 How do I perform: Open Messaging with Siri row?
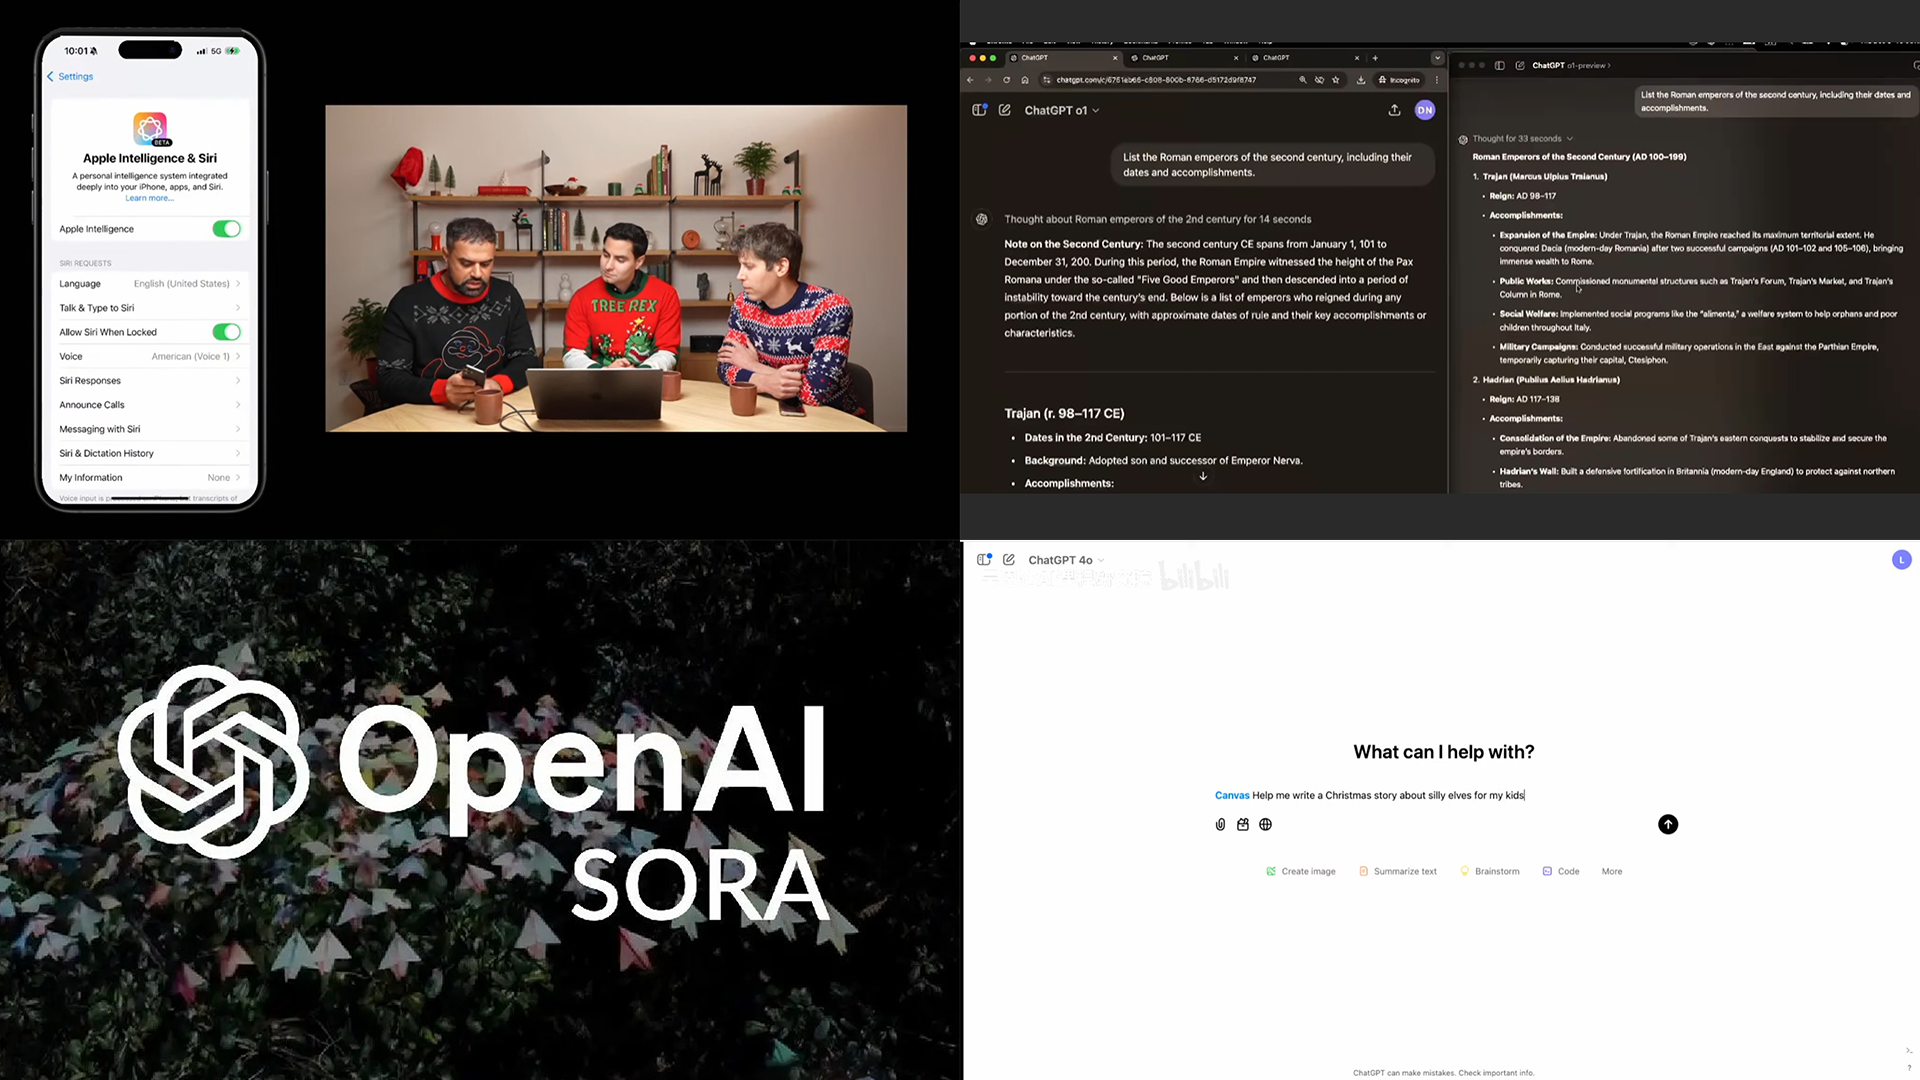point(150,429)
